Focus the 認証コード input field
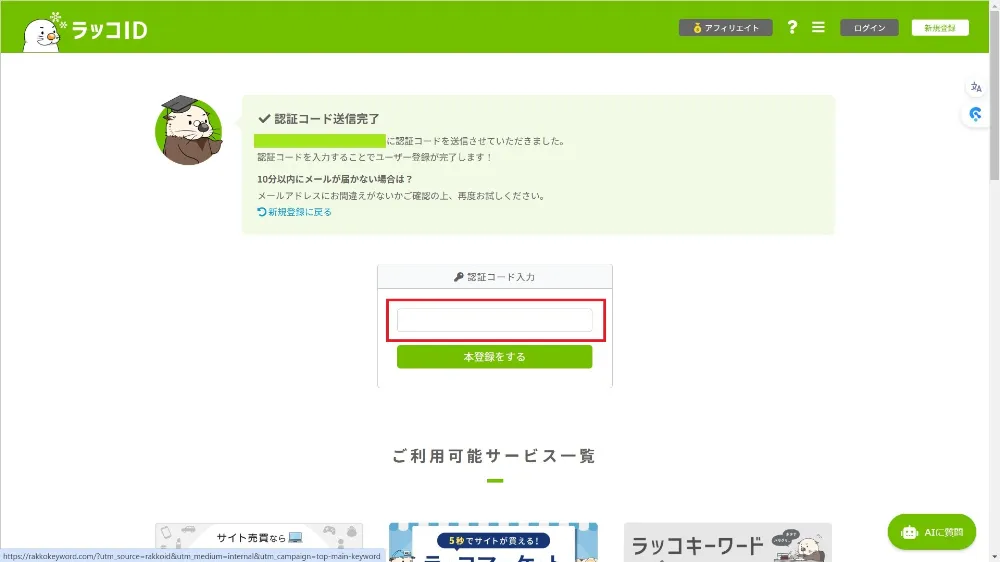The width and height of the screenshot is (1000, 562). (x=494, y=320)
